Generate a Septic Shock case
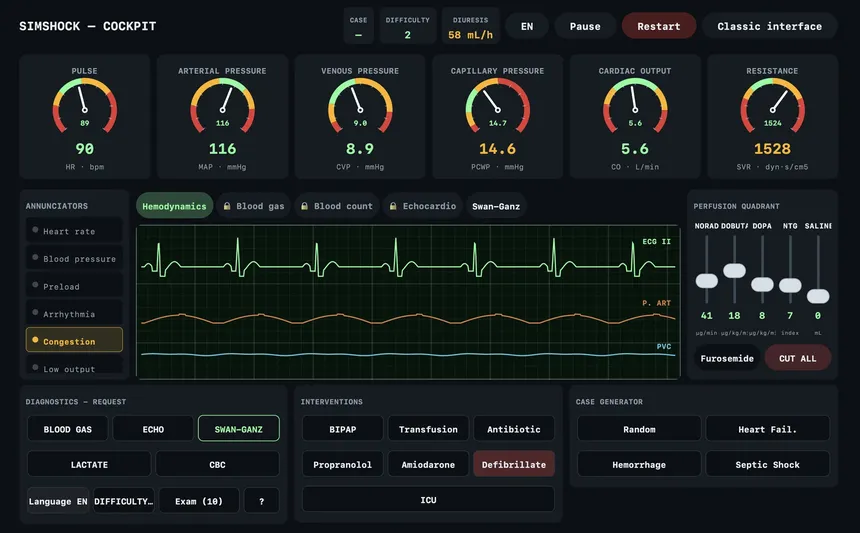Viewport: 860px width, 533px height. tap(767, 464)
